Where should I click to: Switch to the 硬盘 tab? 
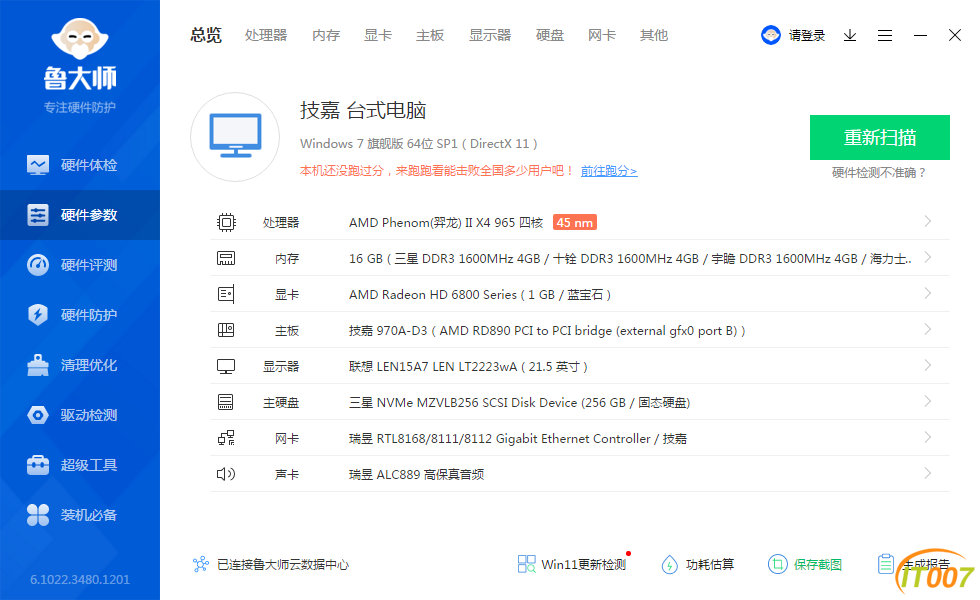coord(550,35)
